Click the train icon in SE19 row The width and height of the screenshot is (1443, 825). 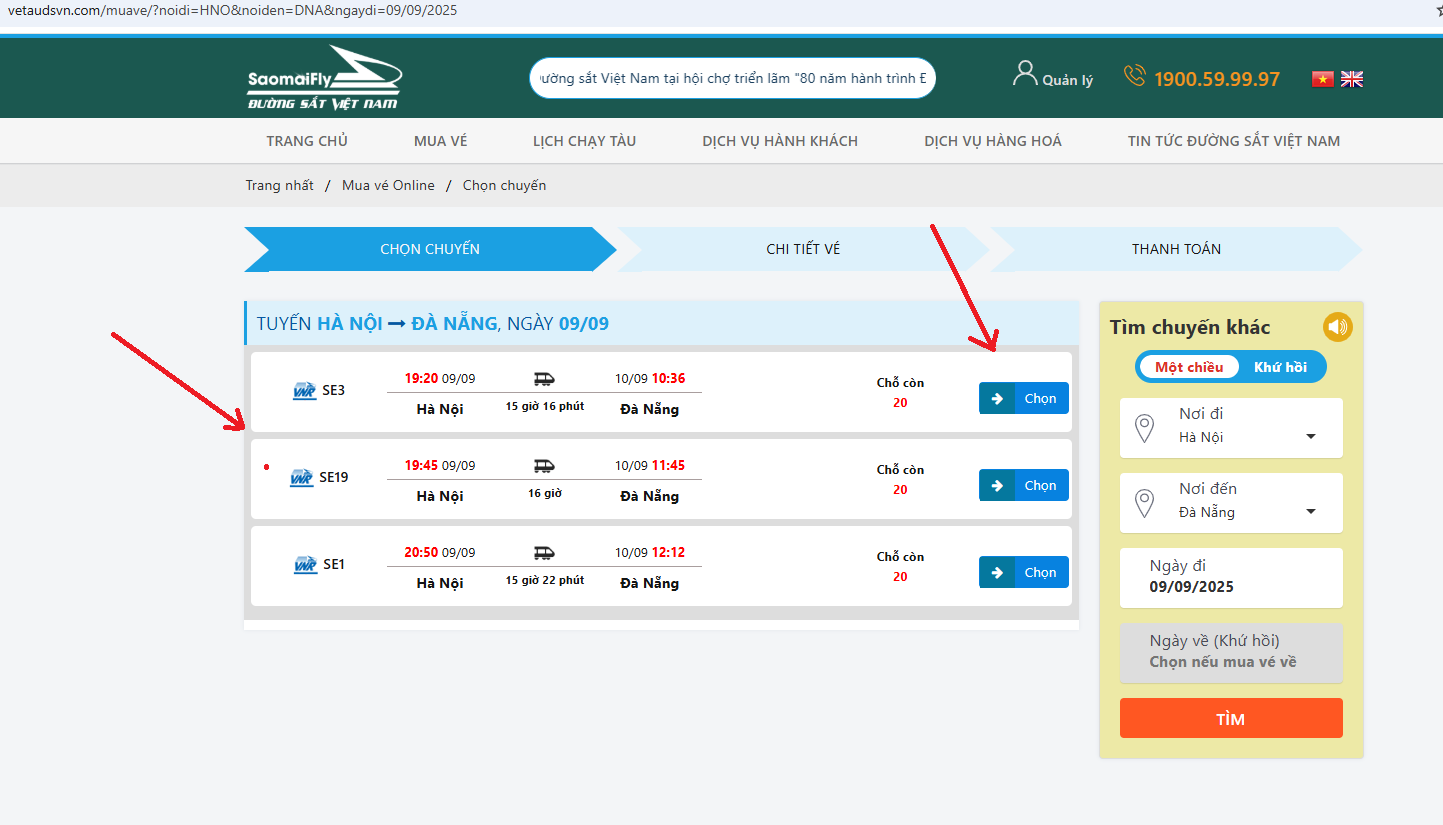pos(544,466)
